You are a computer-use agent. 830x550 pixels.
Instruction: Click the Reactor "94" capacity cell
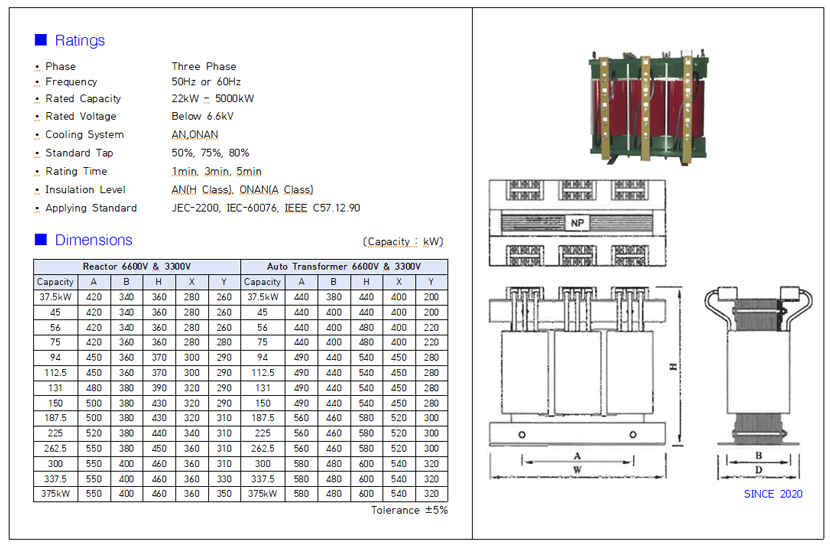tap(55, 358)
